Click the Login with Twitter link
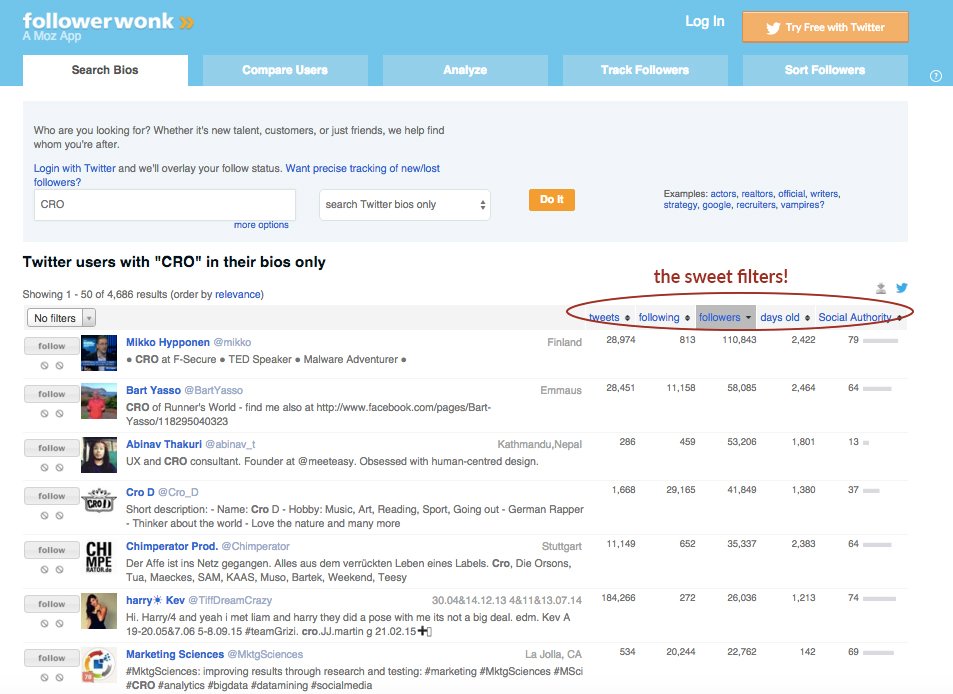Image resolution: width=953 pixels, height=694 pixels. pos(75,168)
